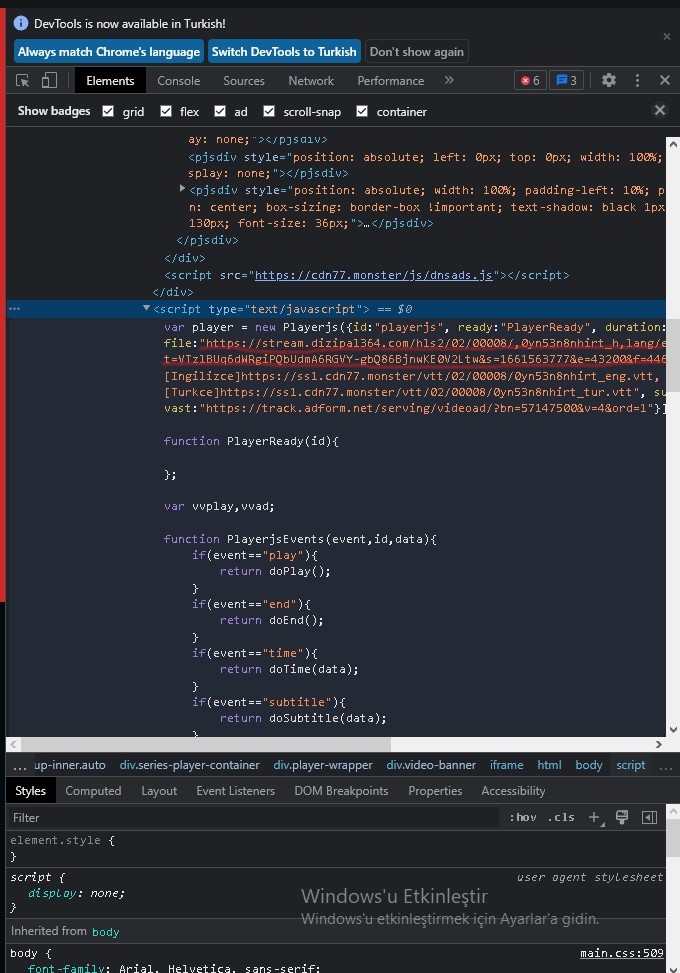Viewport: 680px width, 973px height.
Task: Select the 'return doPlay();' line
Action: click(275, 572)
